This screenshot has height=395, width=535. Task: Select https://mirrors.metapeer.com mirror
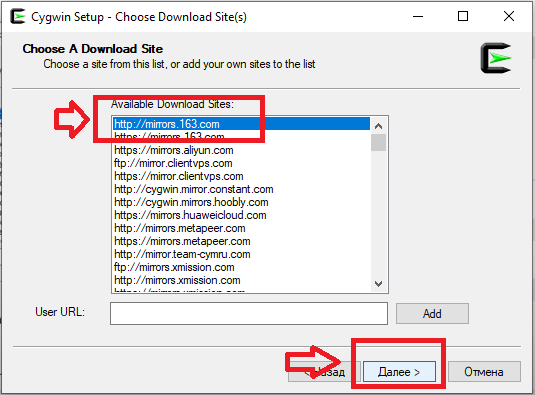click(241, 241)
